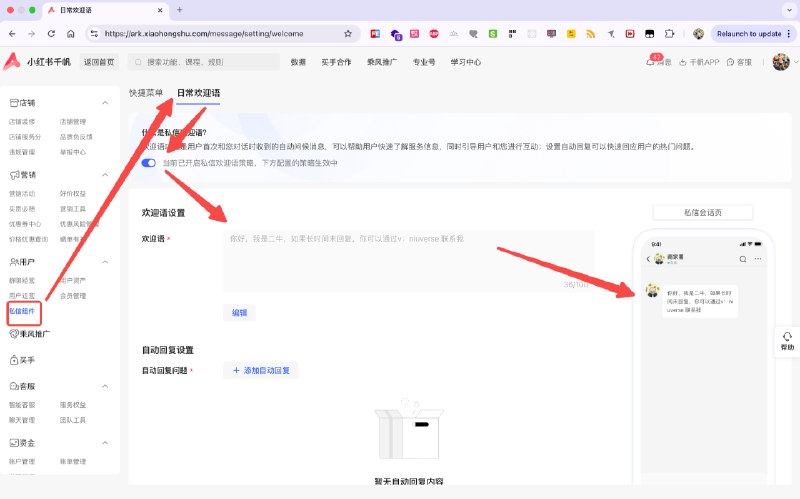Open a new browser tab
Viewport: 800px width, 499px height.
coord(180,10)
